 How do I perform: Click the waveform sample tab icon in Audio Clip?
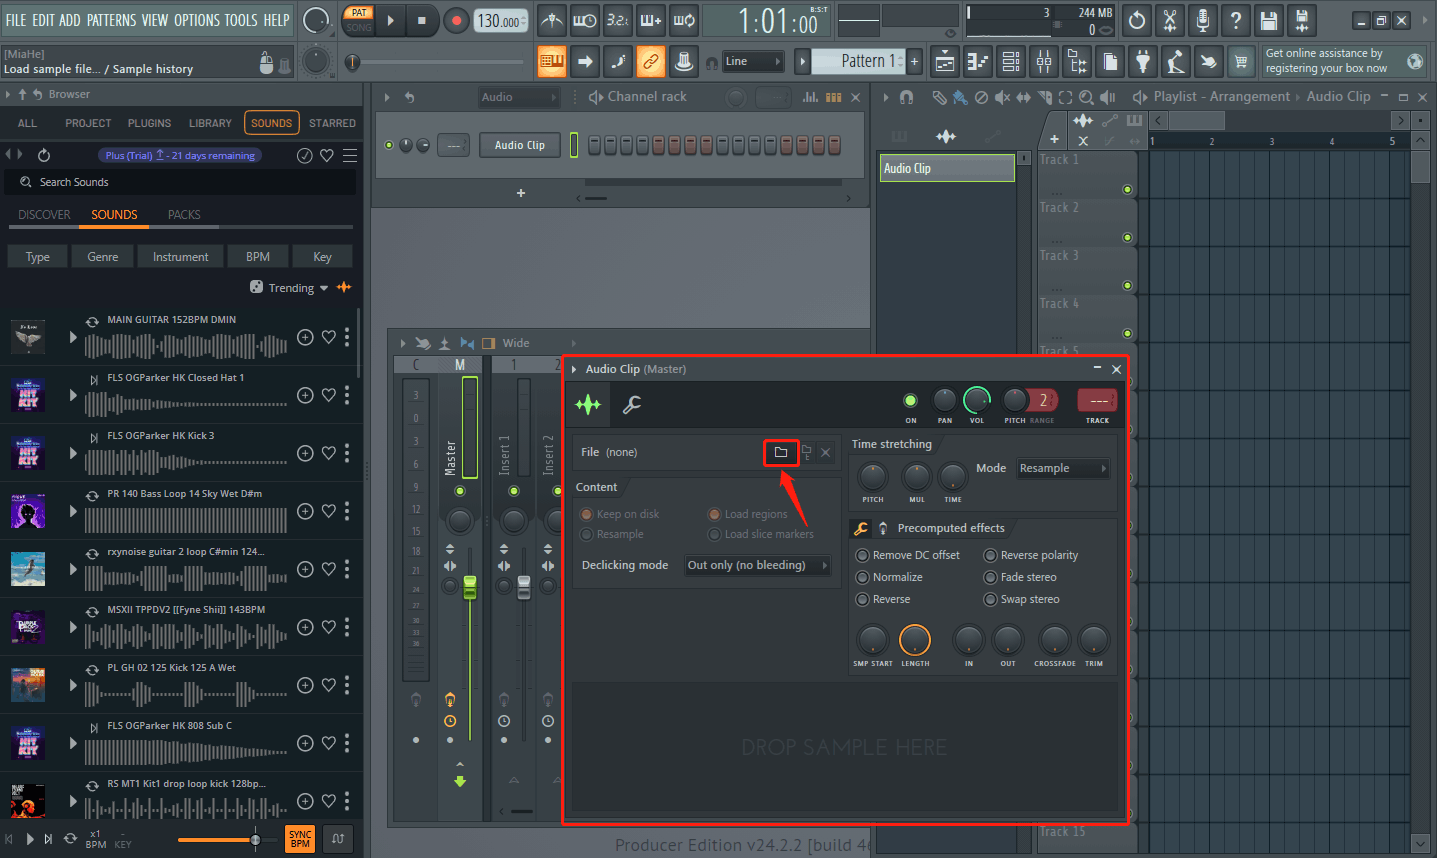pos(588,404)
